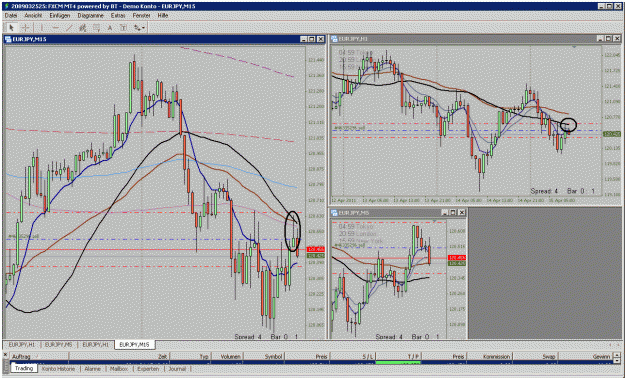This screenshot has height=378, width=625.
Task: Open the Datei menu
Action: tap(11, 15)
